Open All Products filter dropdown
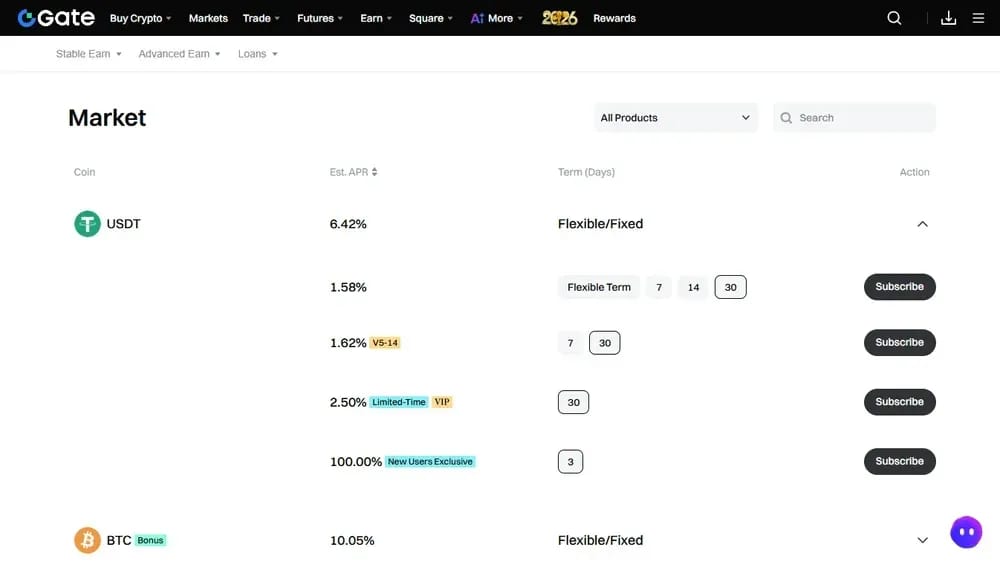Viewport: 1000px width, 571px height. coord(675,117)
